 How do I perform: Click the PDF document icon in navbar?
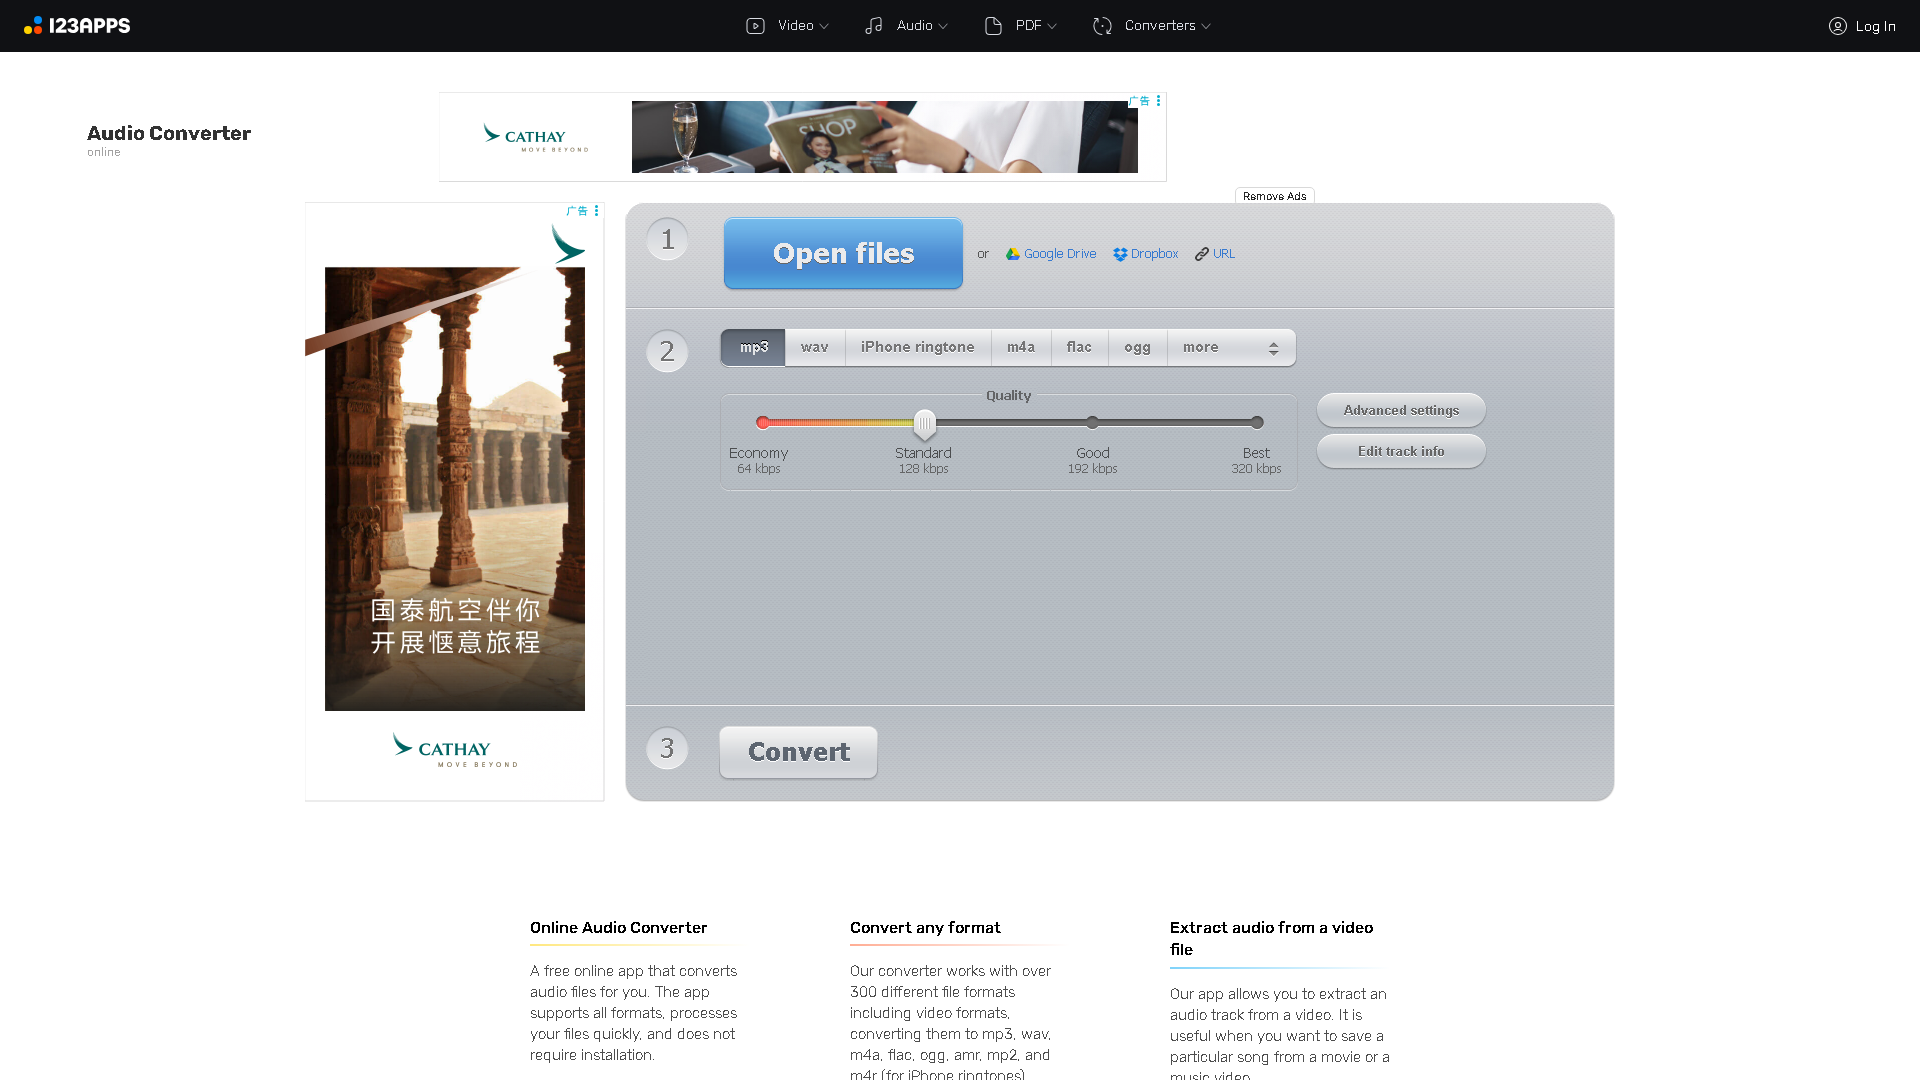point(992,25)
